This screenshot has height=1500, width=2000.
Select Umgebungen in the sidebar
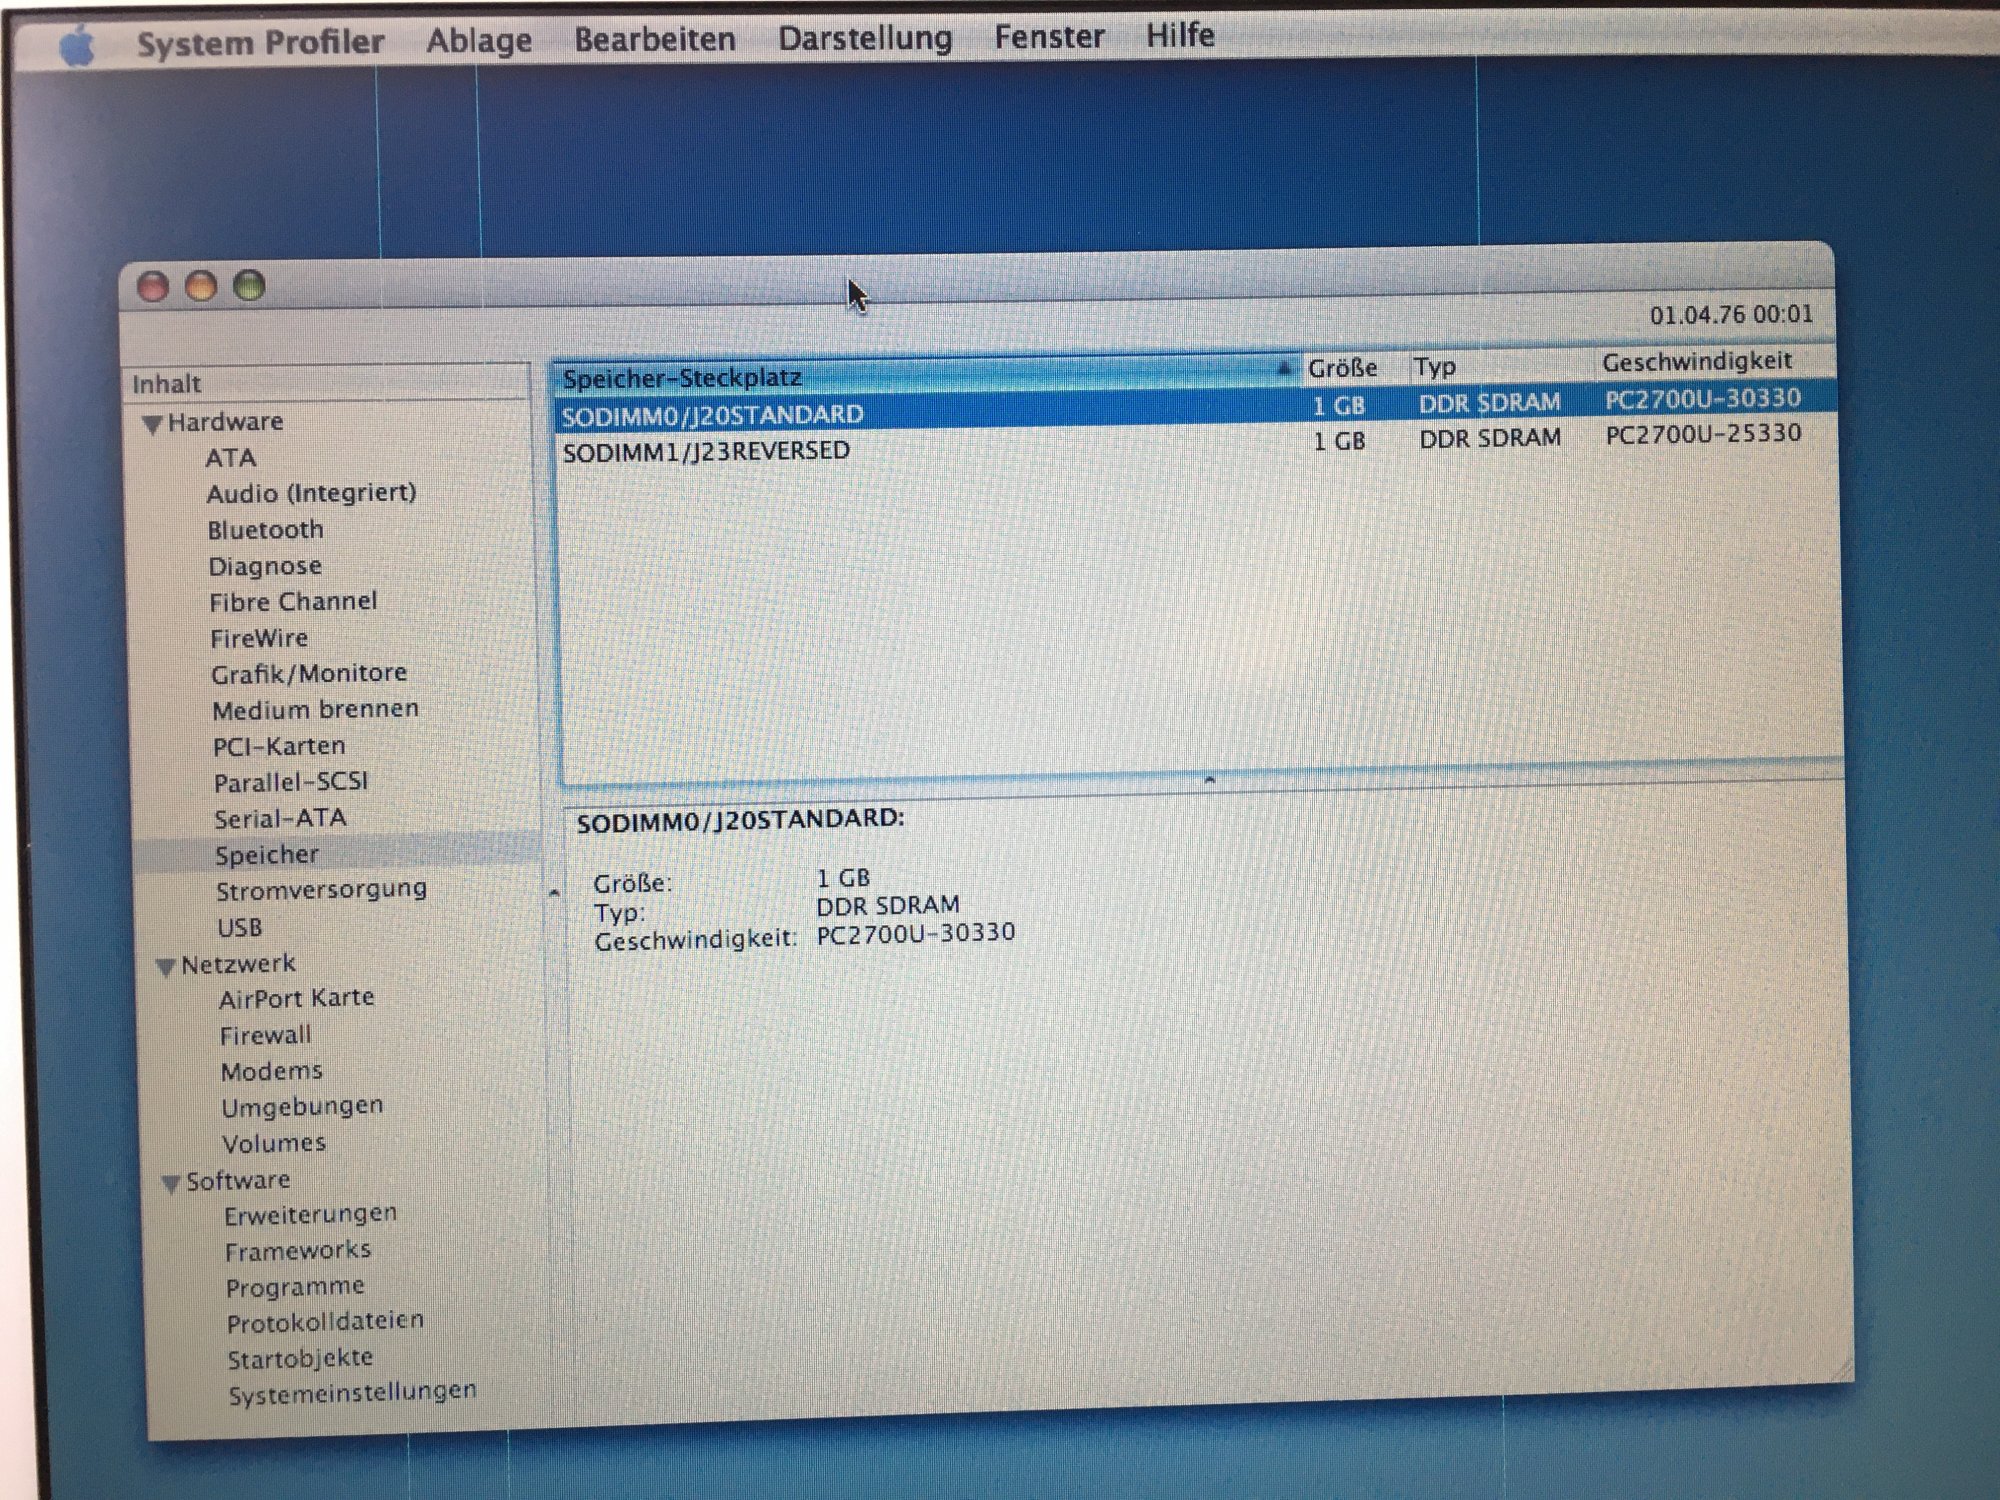tap(303, 1108)
